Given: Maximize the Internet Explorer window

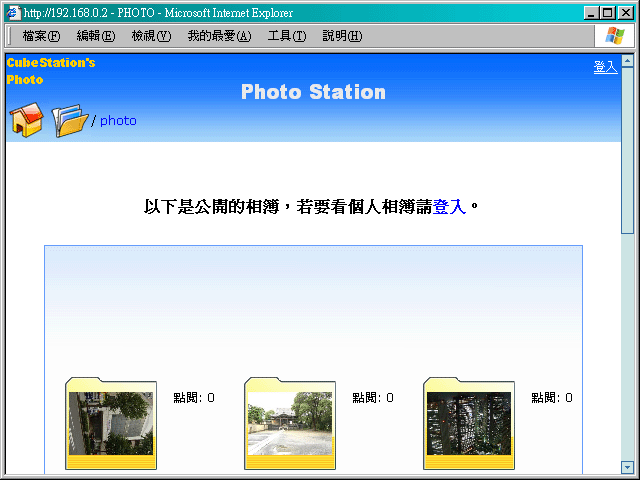Looking at the screenshot, I should coord(607,13).
